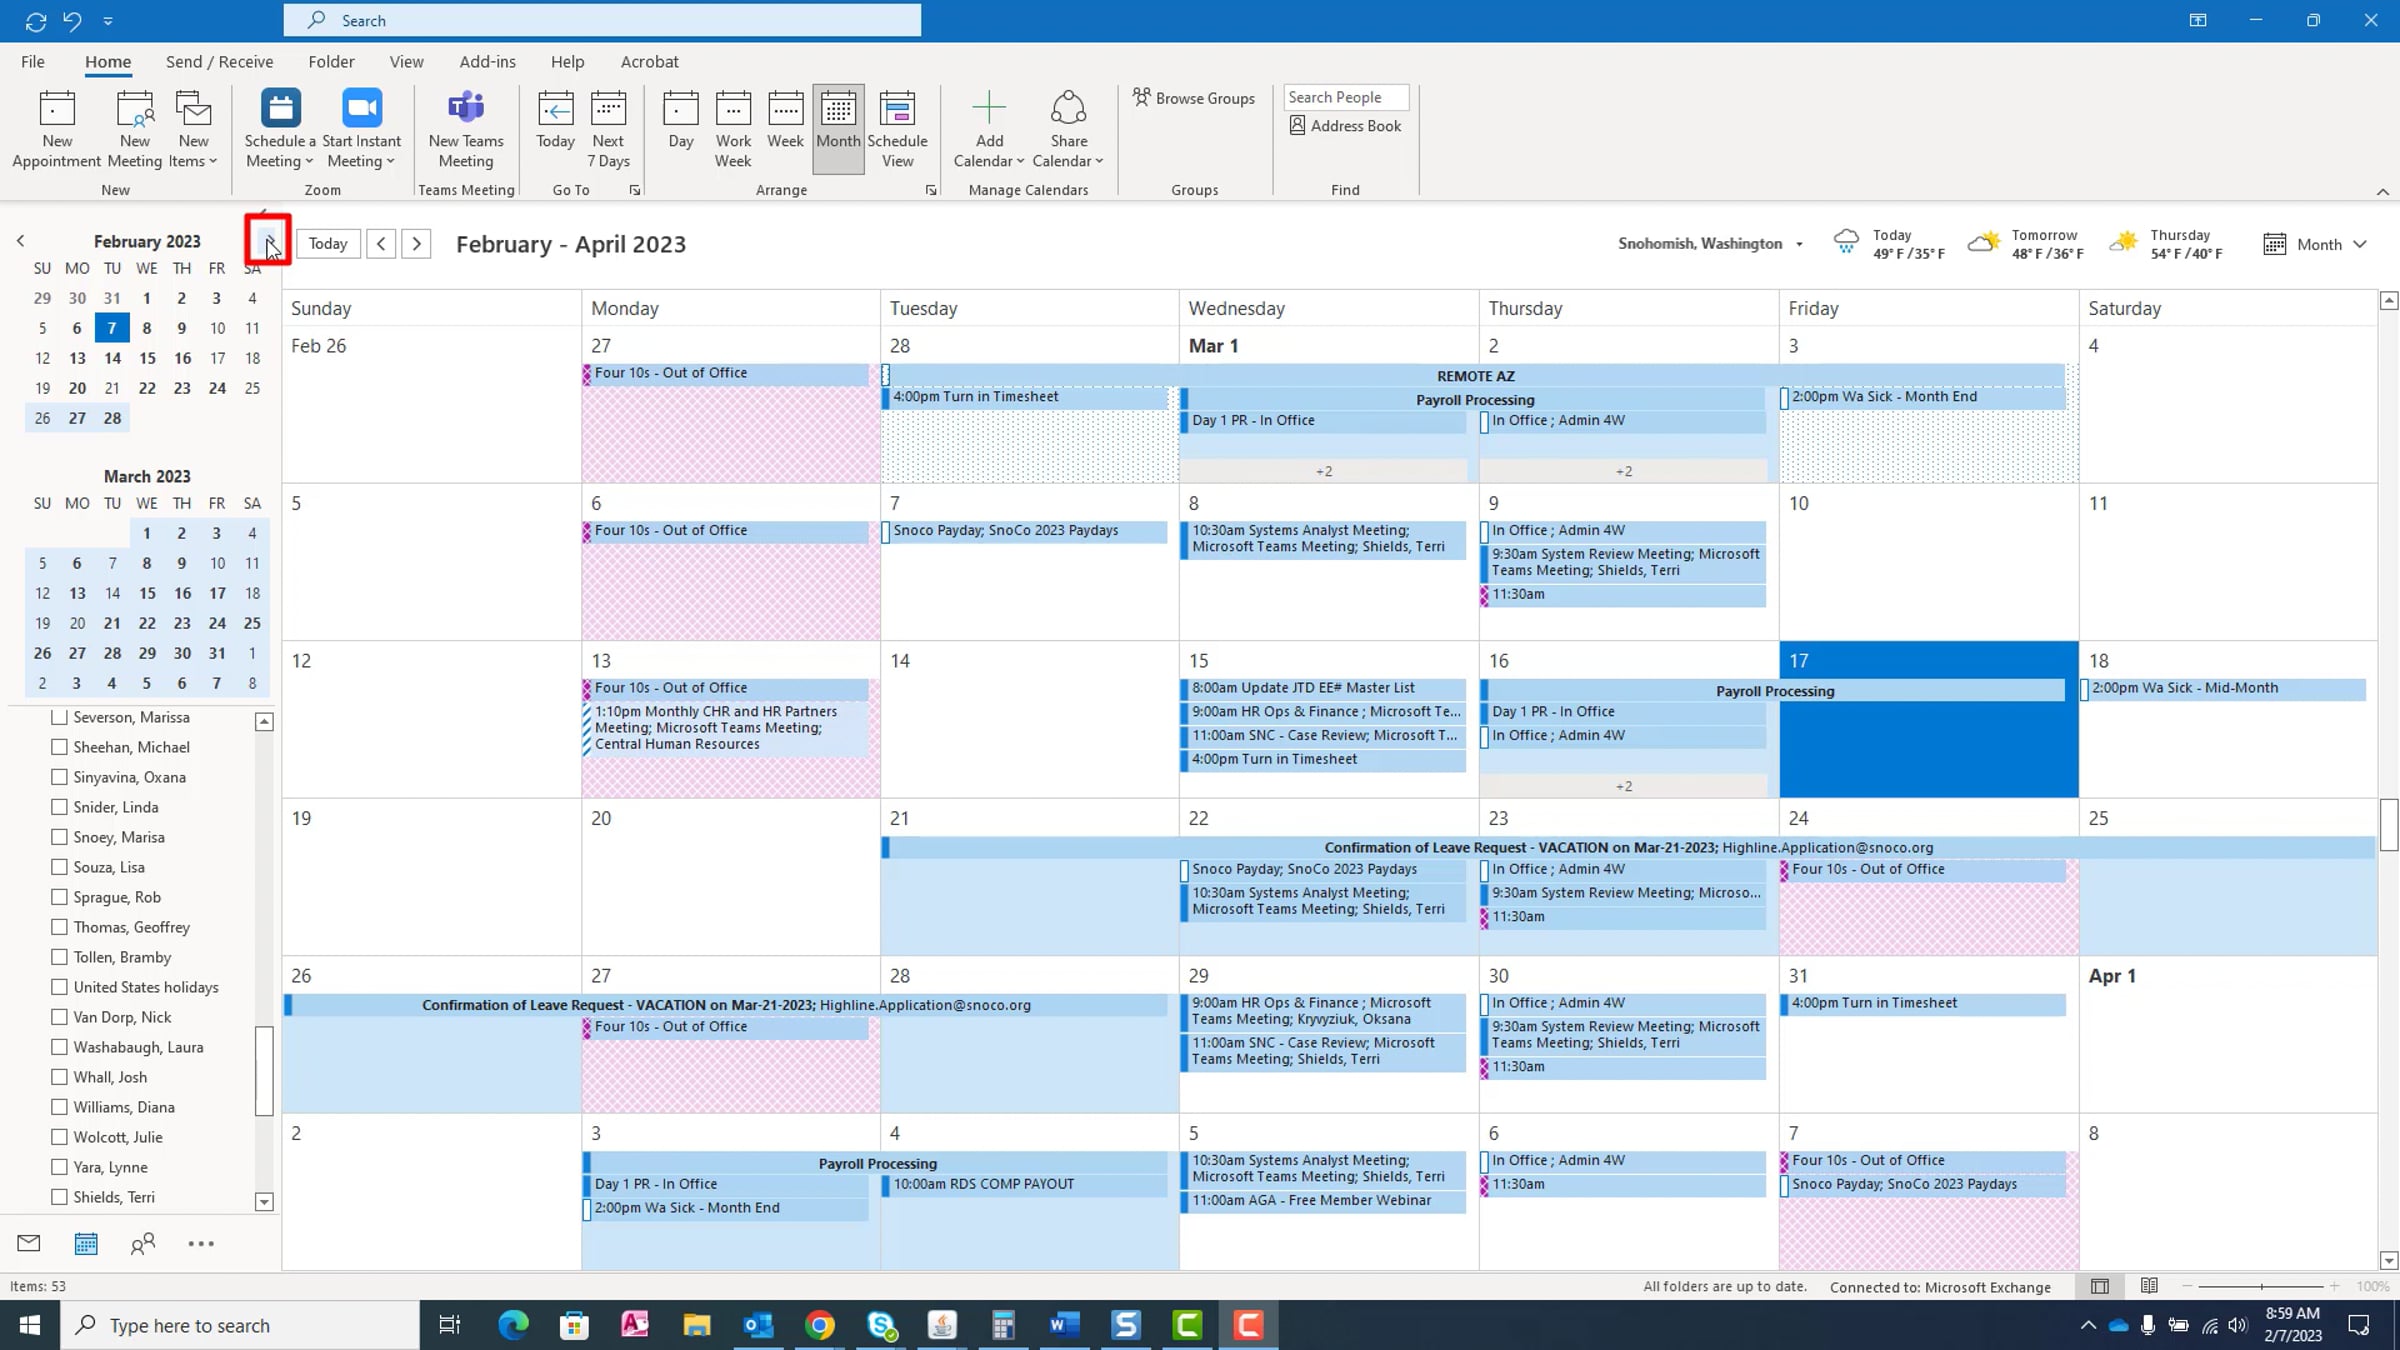
Task: Create a New Appointment
Action: 56,130
